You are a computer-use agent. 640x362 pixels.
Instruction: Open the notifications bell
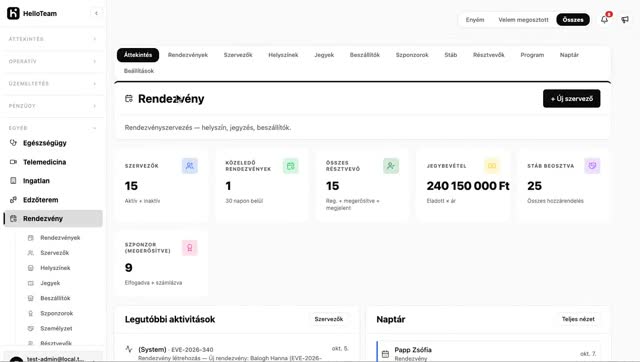pyautogui.click(x=604, y=19)
